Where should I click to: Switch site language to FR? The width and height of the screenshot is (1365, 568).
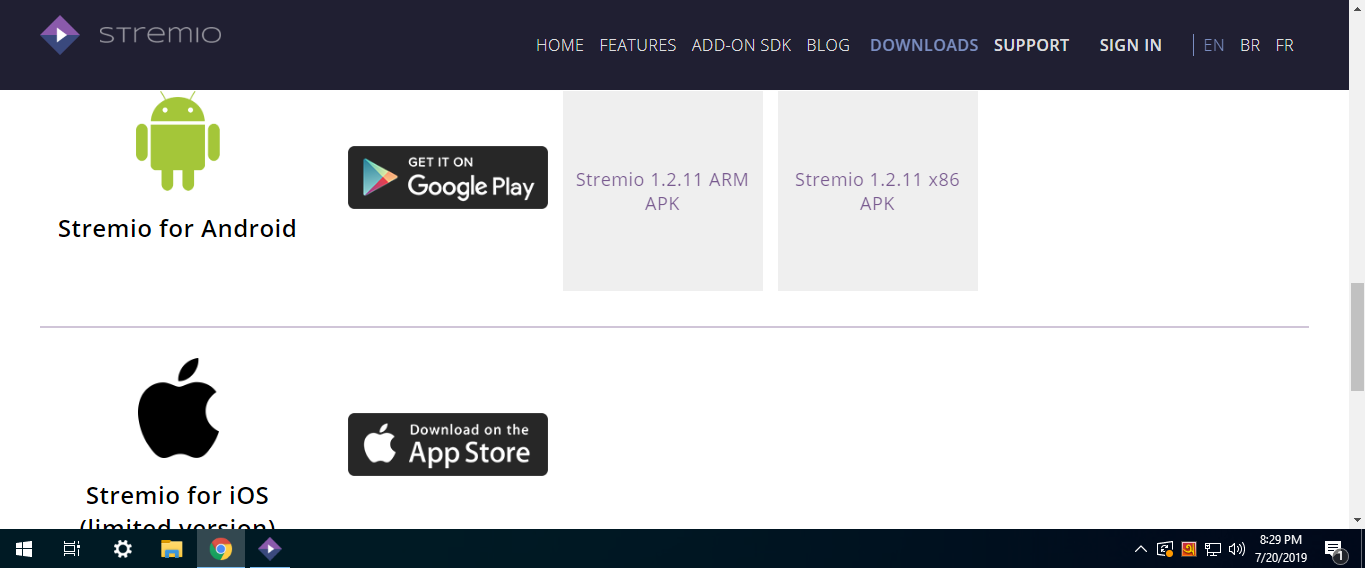1285,45
